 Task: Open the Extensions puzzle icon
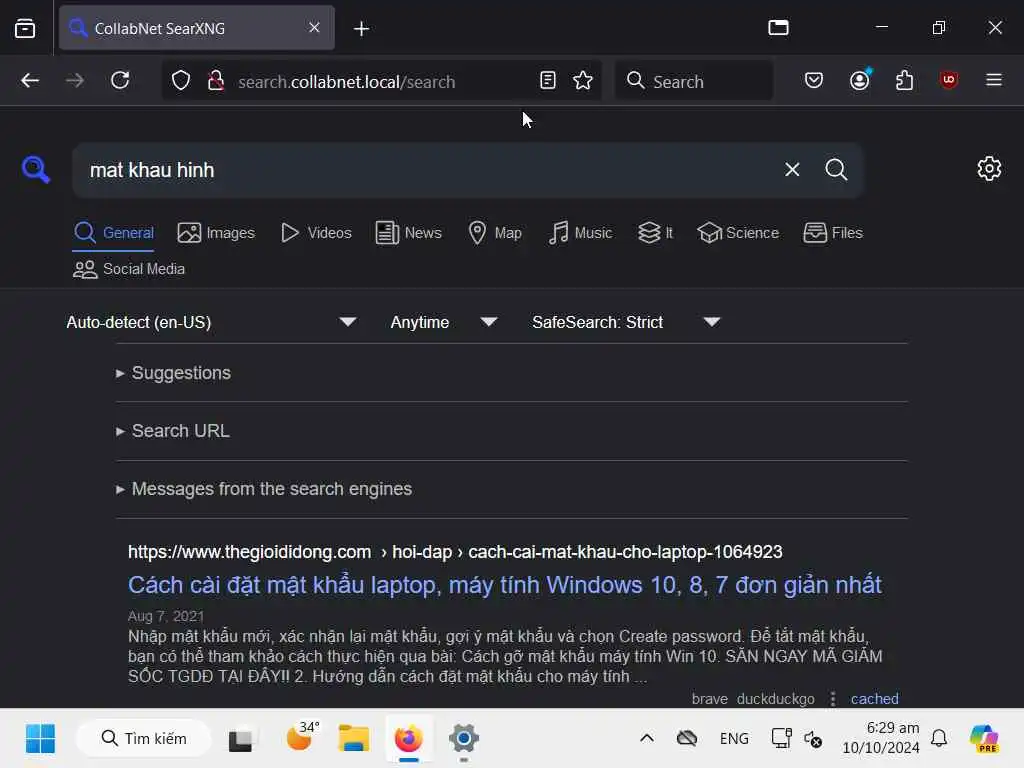(904, 80)
